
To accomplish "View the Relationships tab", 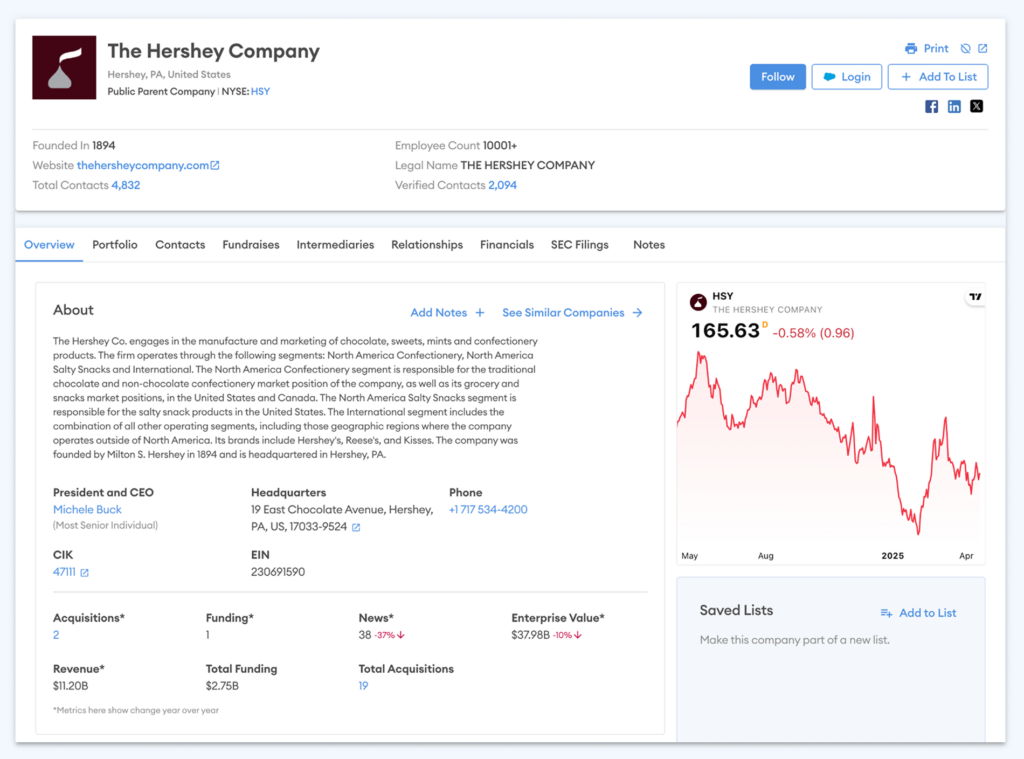I will pos(427,245).
